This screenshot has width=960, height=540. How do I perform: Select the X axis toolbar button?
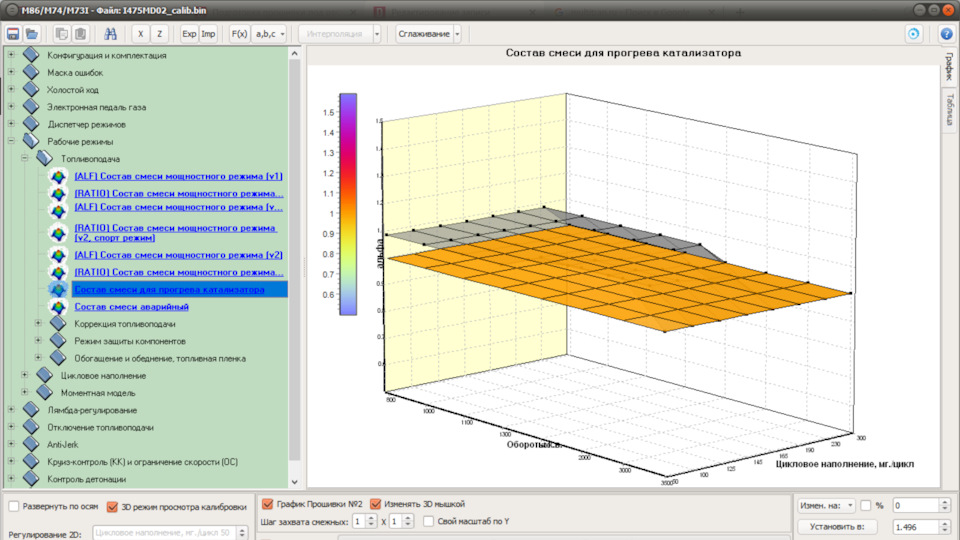(x=140, y=34)
